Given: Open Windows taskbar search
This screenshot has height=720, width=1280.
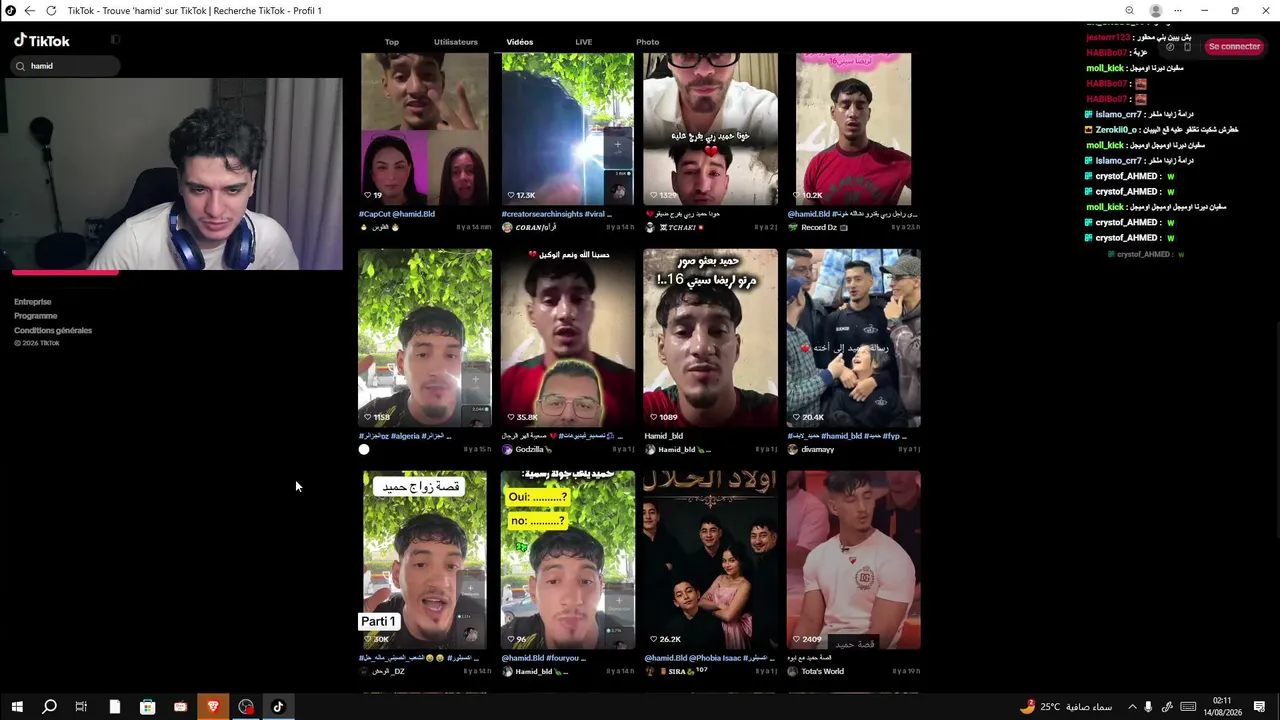Looking at the screenshot, I should pyautogui.click(x=49, y=707).
